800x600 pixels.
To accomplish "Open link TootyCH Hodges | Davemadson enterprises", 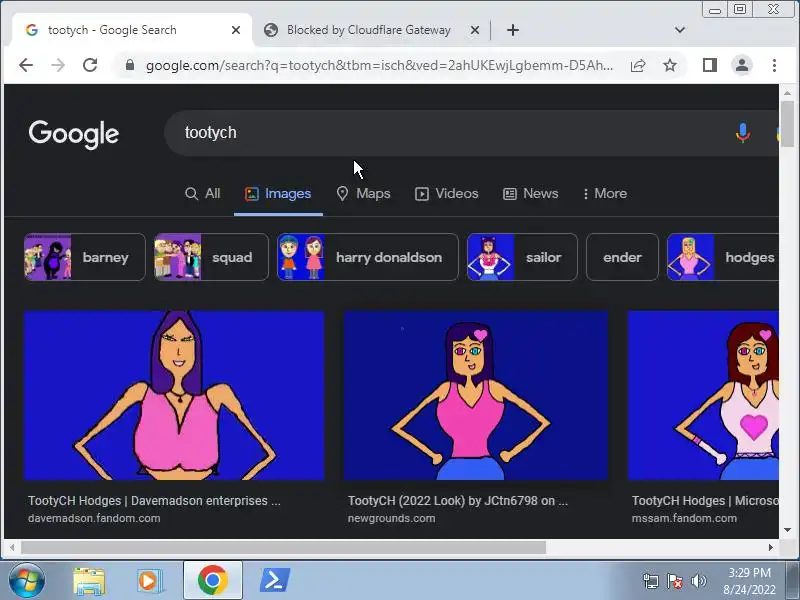I will tap(154, 501).
